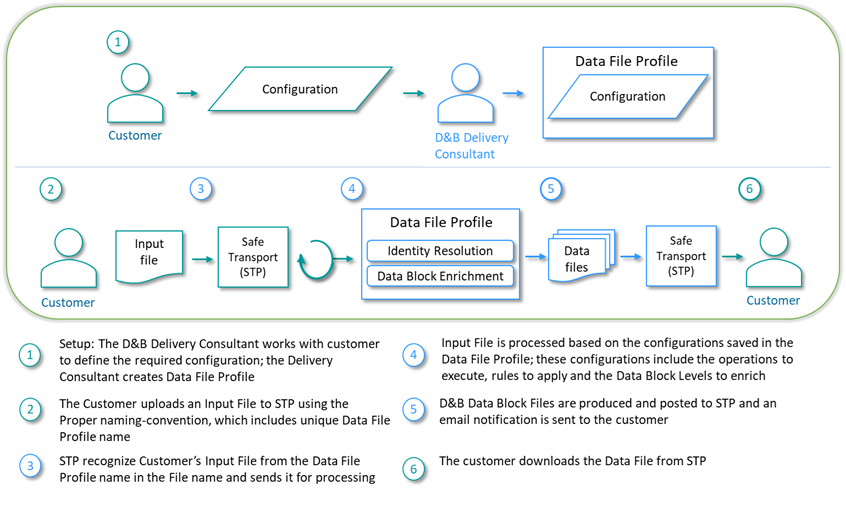This screenshot has height=507, width=846.
Task: Click legend text 'The customer downloads the Data File'
Action: 572,461
